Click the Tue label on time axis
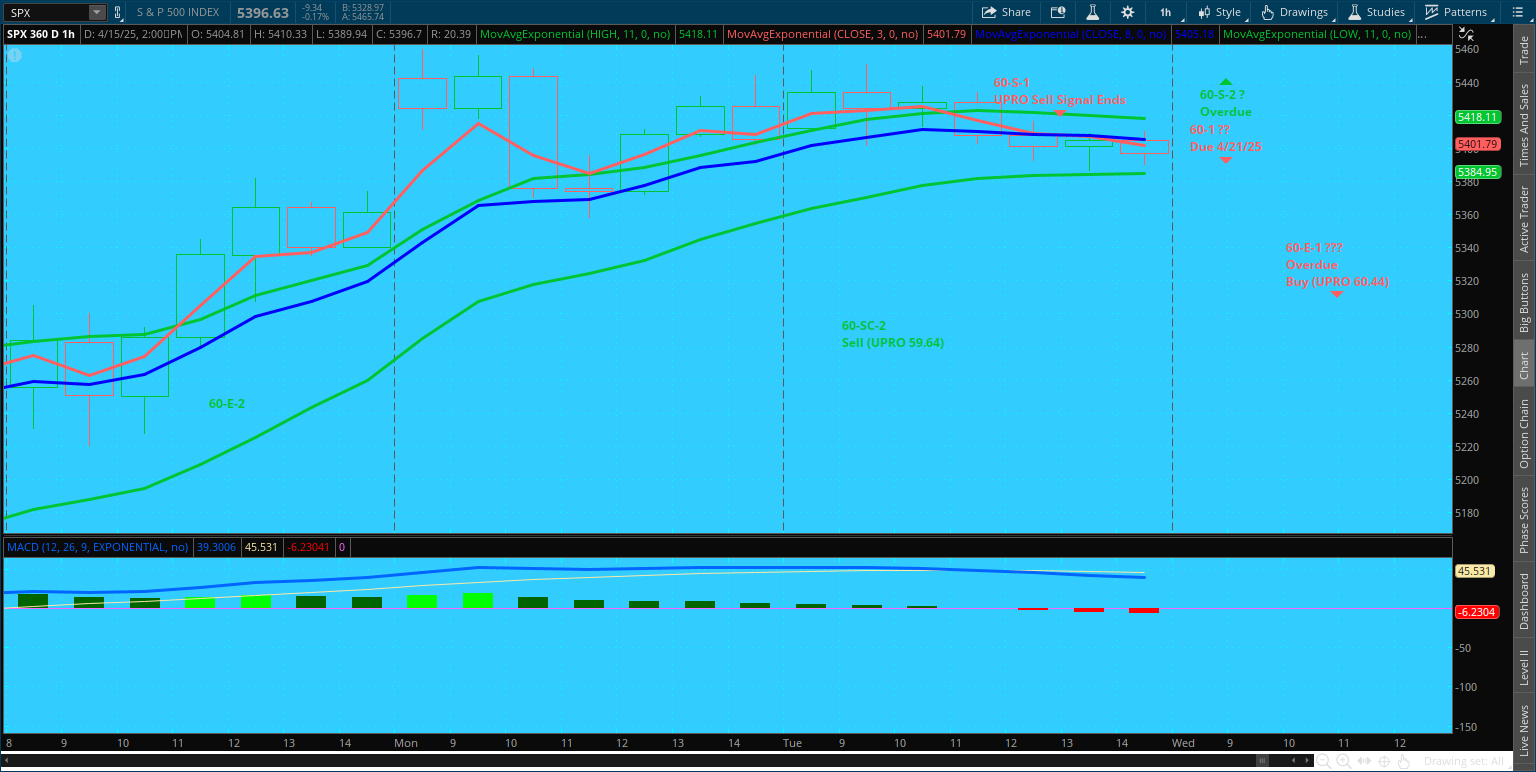The height and width of the screenshot is (772, 1536). pos(792,743)
